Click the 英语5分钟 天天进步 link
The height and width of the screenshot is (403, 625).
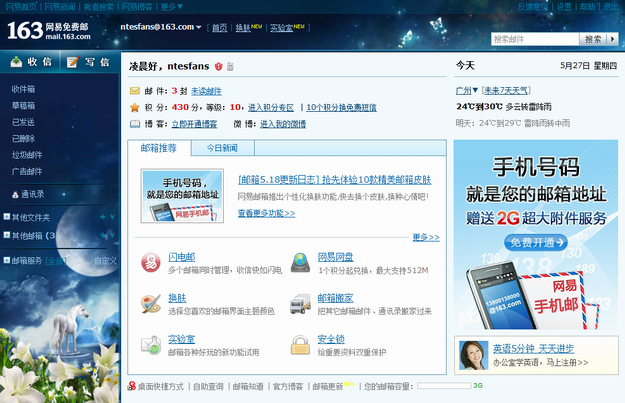click(533, 349)
